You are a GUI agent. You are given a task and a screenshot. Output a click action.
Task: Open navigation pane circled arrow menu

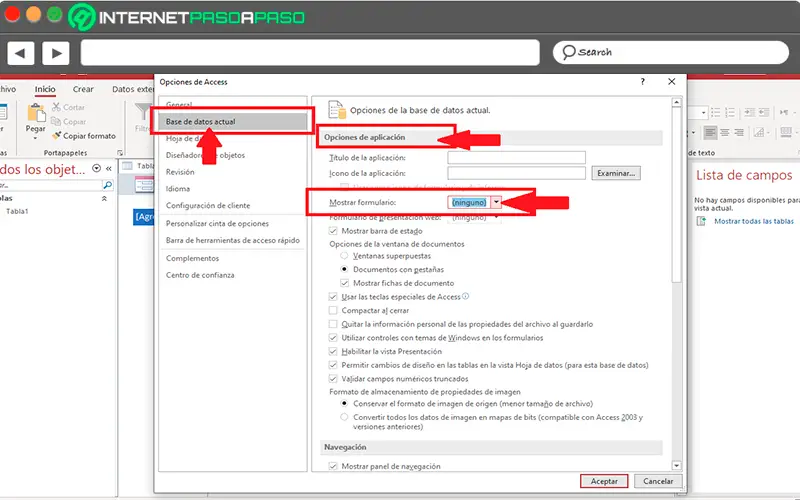coord(96,168)
